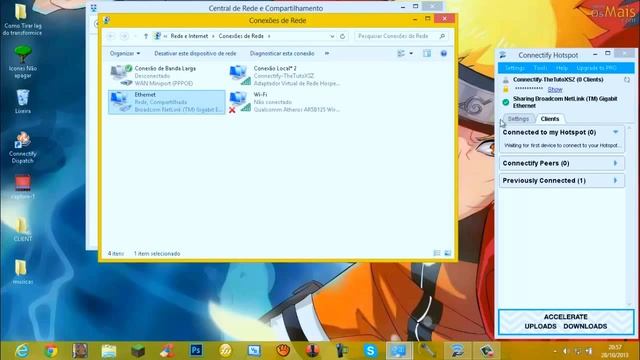The image size is (640, 360).
Task: Open the CLIENT desktop folder
Action: [x=22, y=229]
